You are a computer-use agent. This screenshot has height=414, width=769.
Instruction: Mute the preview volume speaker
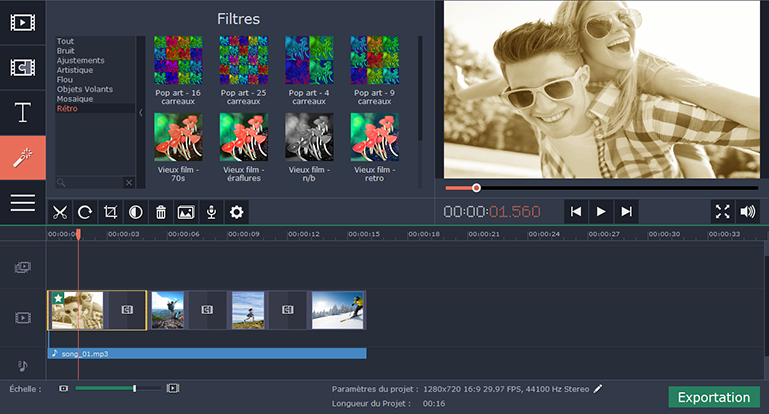click(x=748, y=211)
